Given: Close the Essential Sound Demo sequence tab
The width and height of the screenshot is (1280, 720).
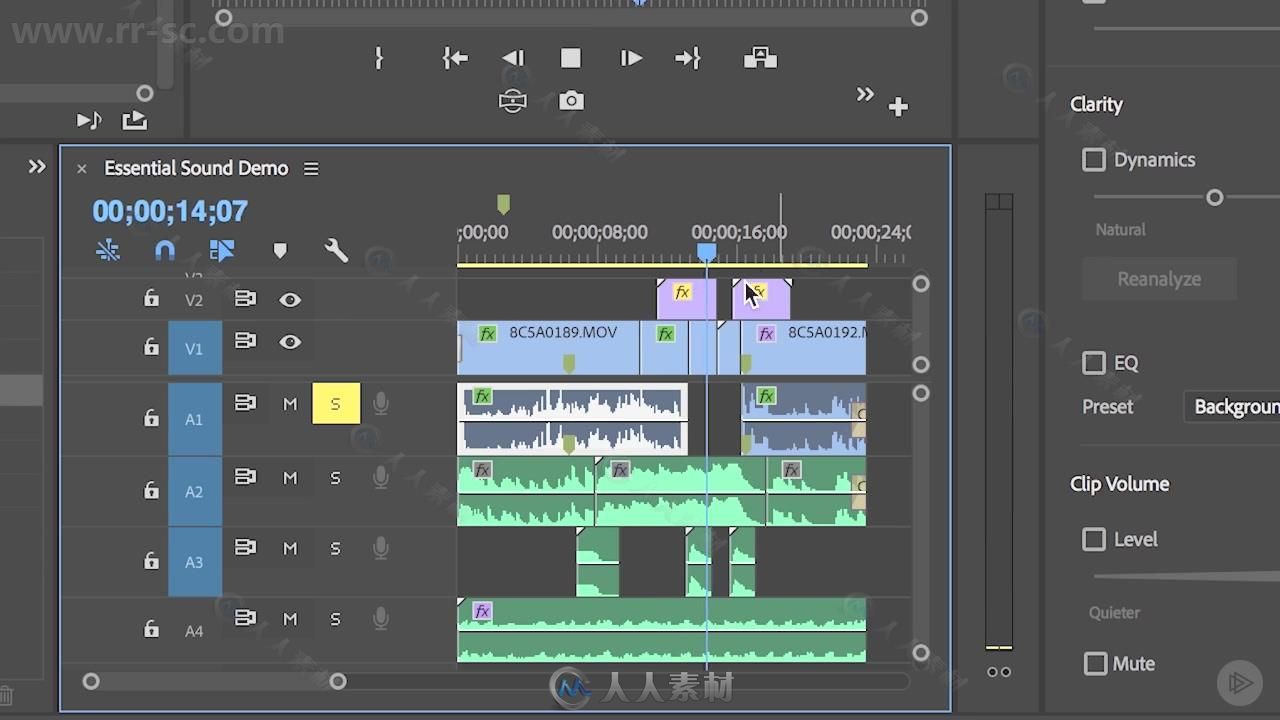Looking at the screenshot, I should click(x=82, y=169).
